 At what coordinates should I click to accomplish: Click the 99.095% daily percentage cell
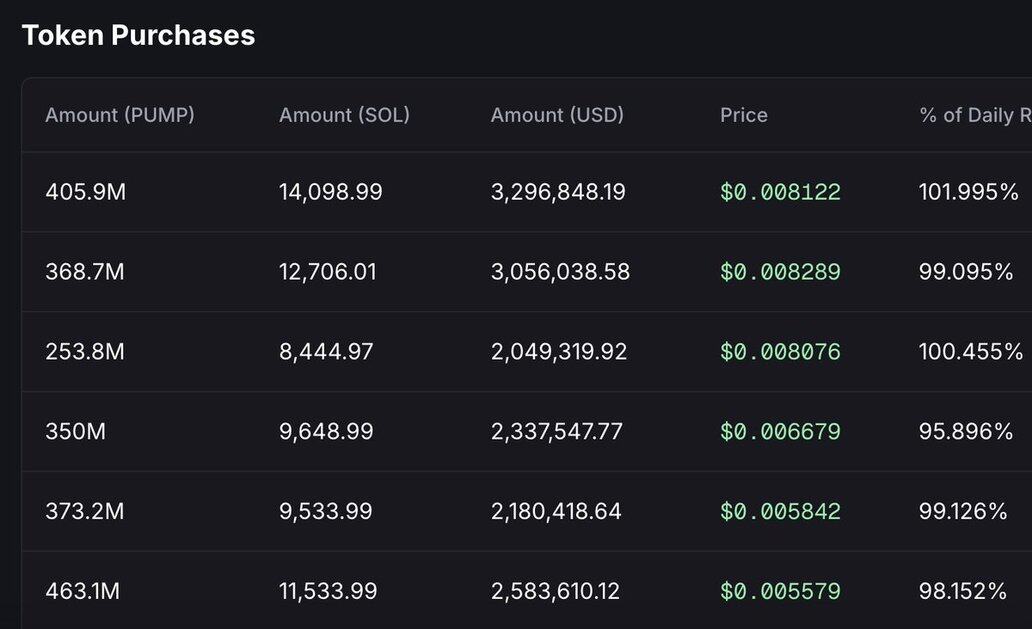(966, 272)
